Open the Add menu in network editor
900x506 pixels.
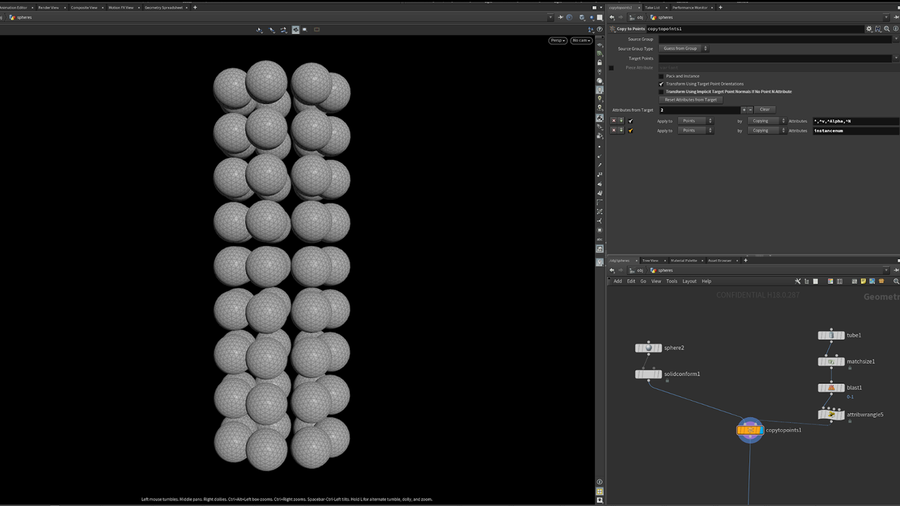(x=618, y=281)
